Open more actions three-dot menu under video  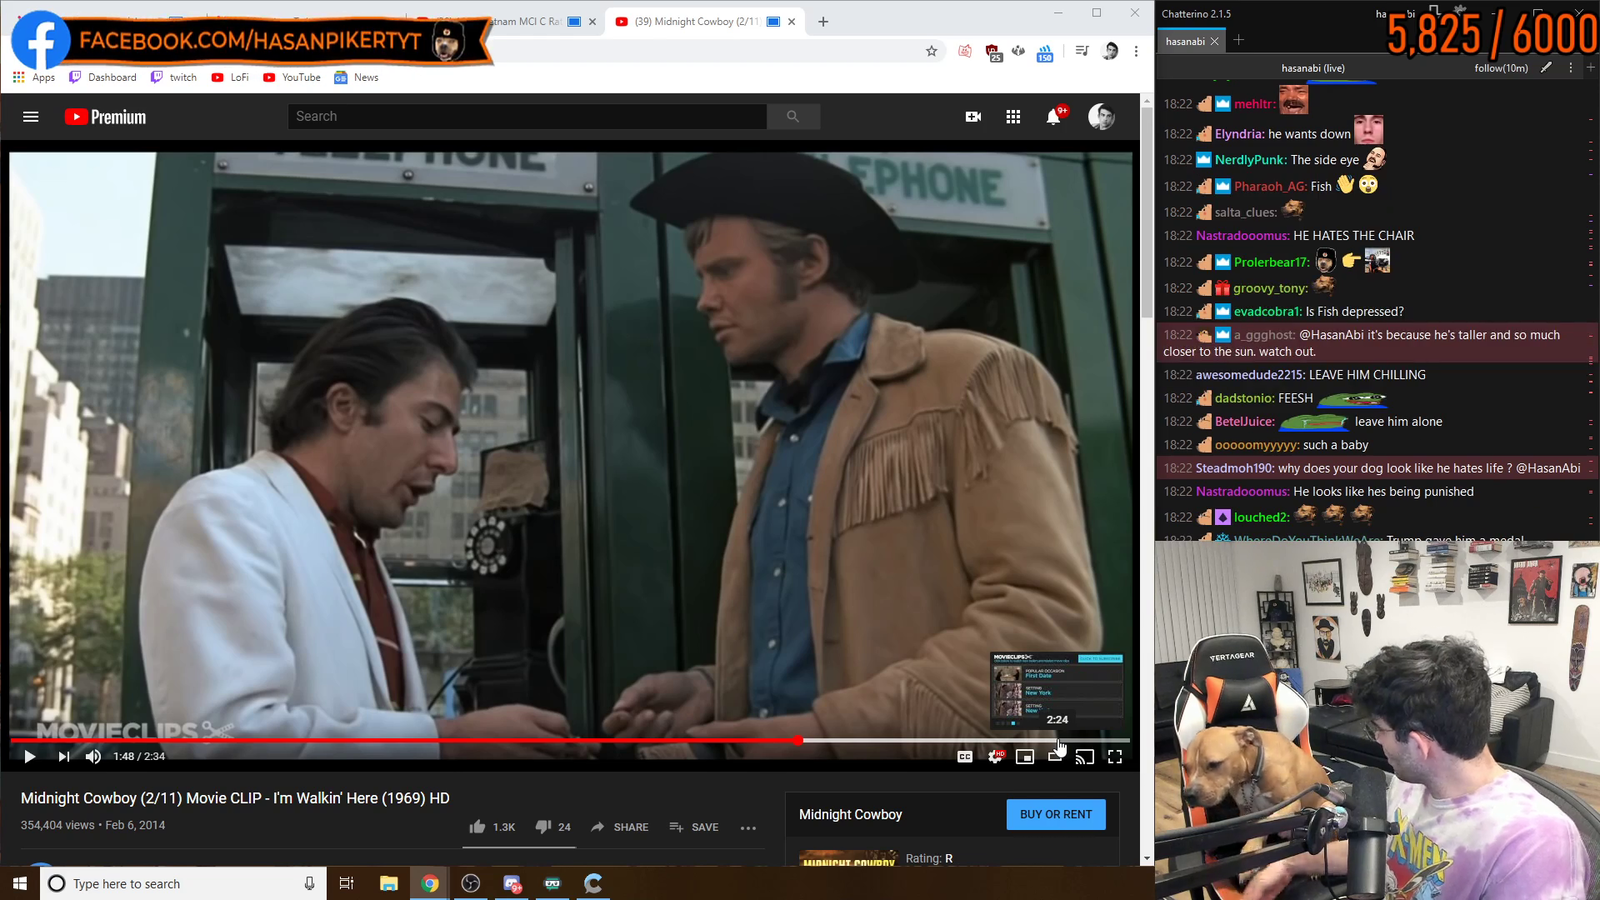click(x=748, y=828)
